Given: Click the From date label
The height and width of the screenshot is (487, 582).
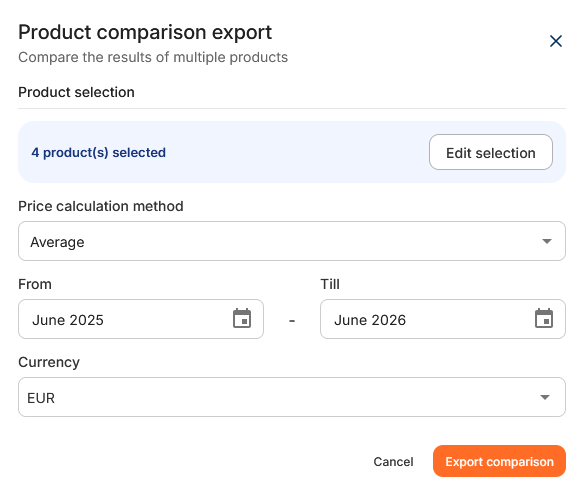Looking at the screenshot, I should point(35,284).
